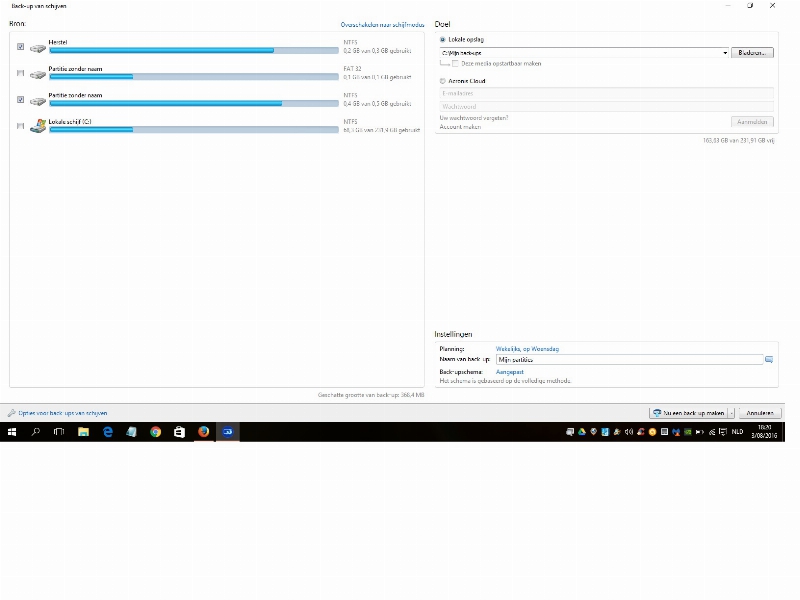Click the Bladeren... browse button
Viewport: 800px width, 600px height.
(753, 52)
